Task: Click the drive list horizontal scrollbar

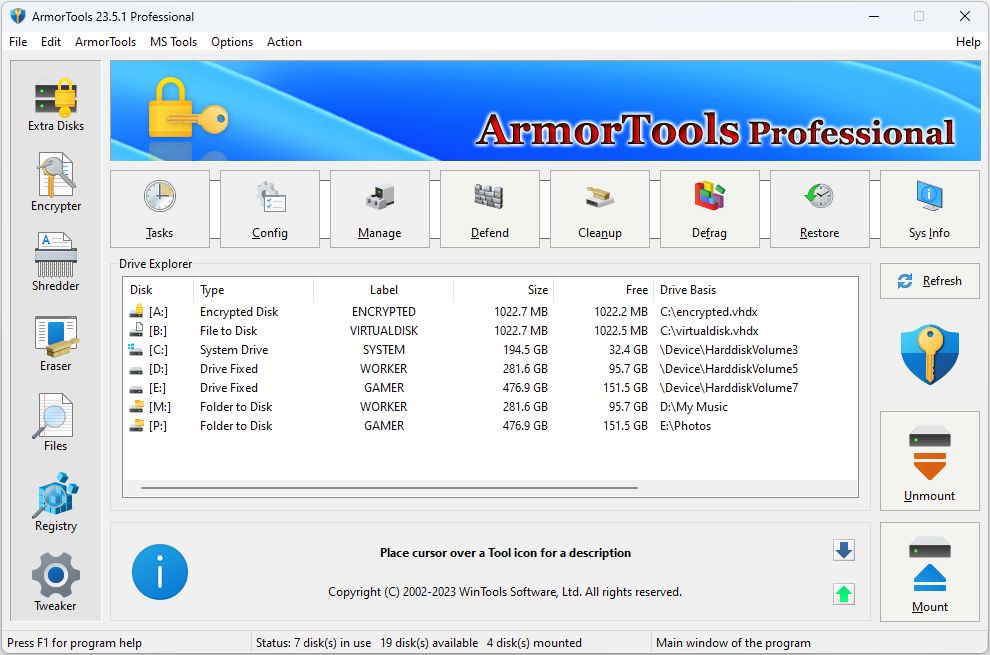Action: (x=390, y=488)
